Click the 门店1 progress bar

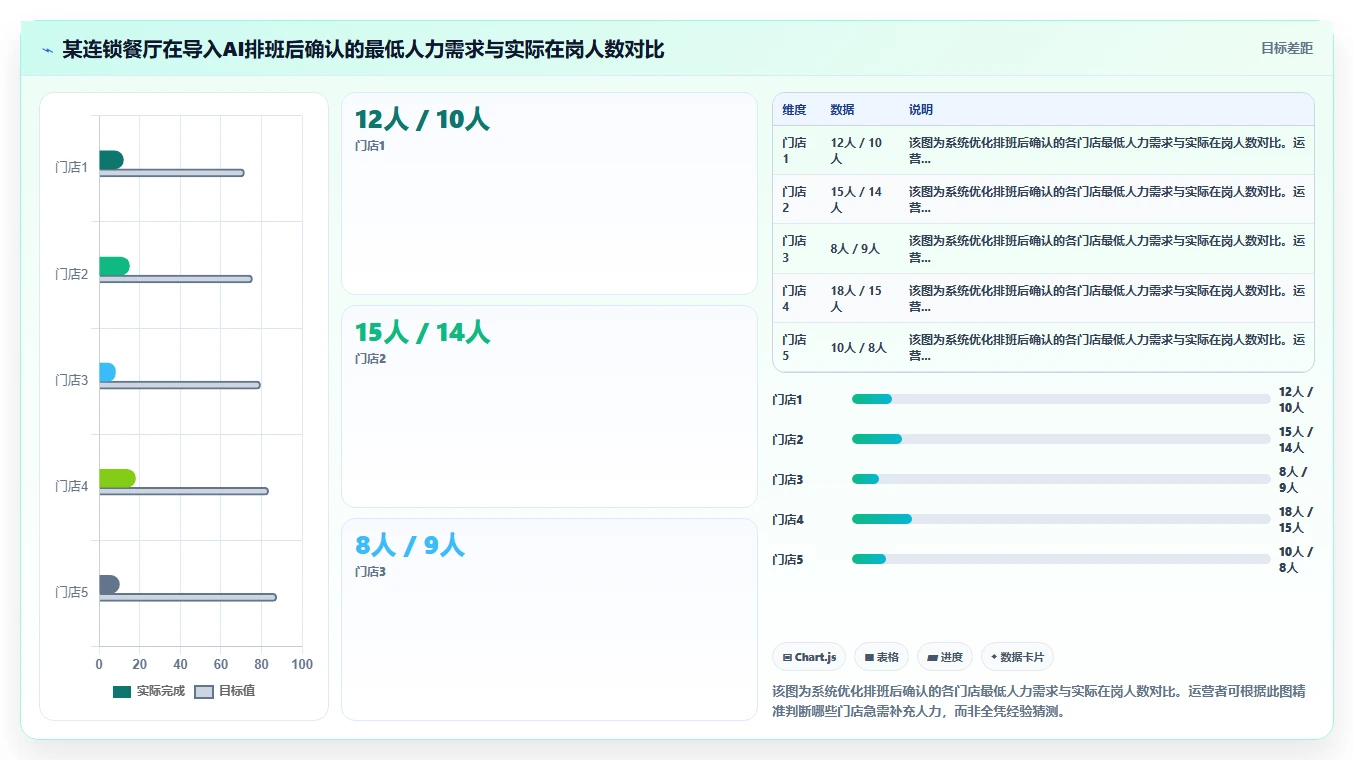pos(1061,399)
